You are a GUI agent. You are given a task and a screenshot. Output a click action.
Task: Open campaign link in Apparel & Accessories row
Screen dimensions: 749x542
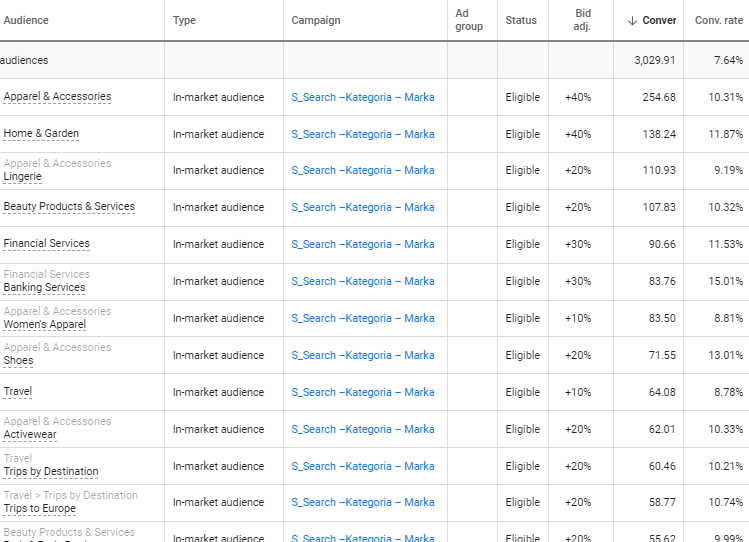363,97
